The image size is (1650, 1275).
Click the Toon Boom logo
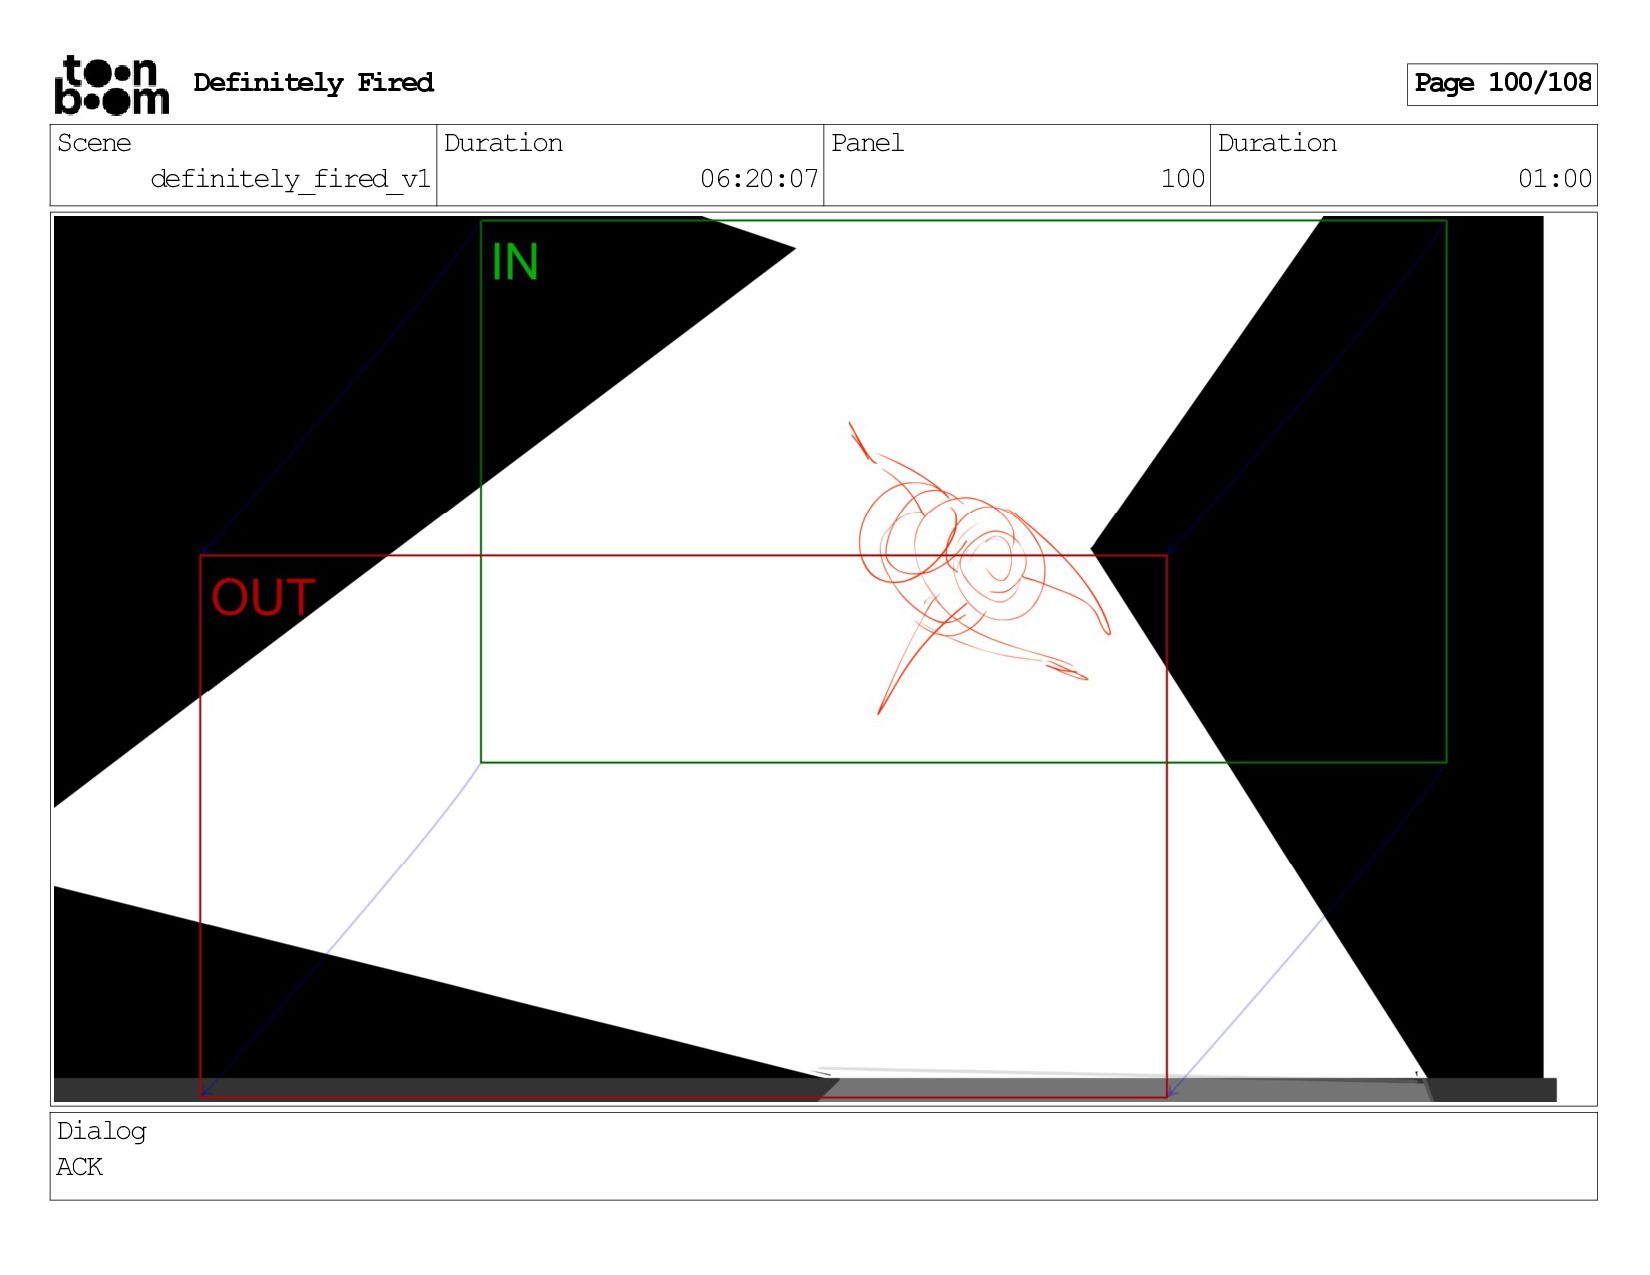111,85
